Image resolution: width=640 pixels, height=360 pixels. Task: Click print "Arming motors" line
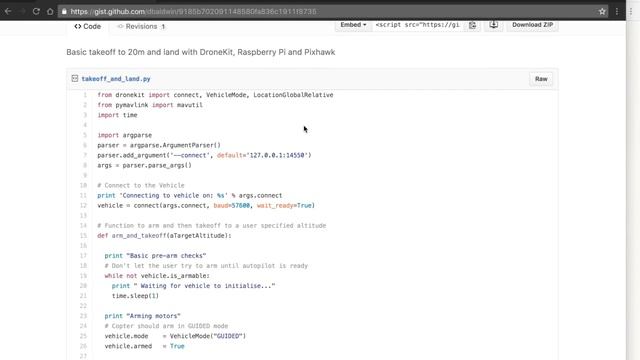pyautogui.click(x=142, y=316)
